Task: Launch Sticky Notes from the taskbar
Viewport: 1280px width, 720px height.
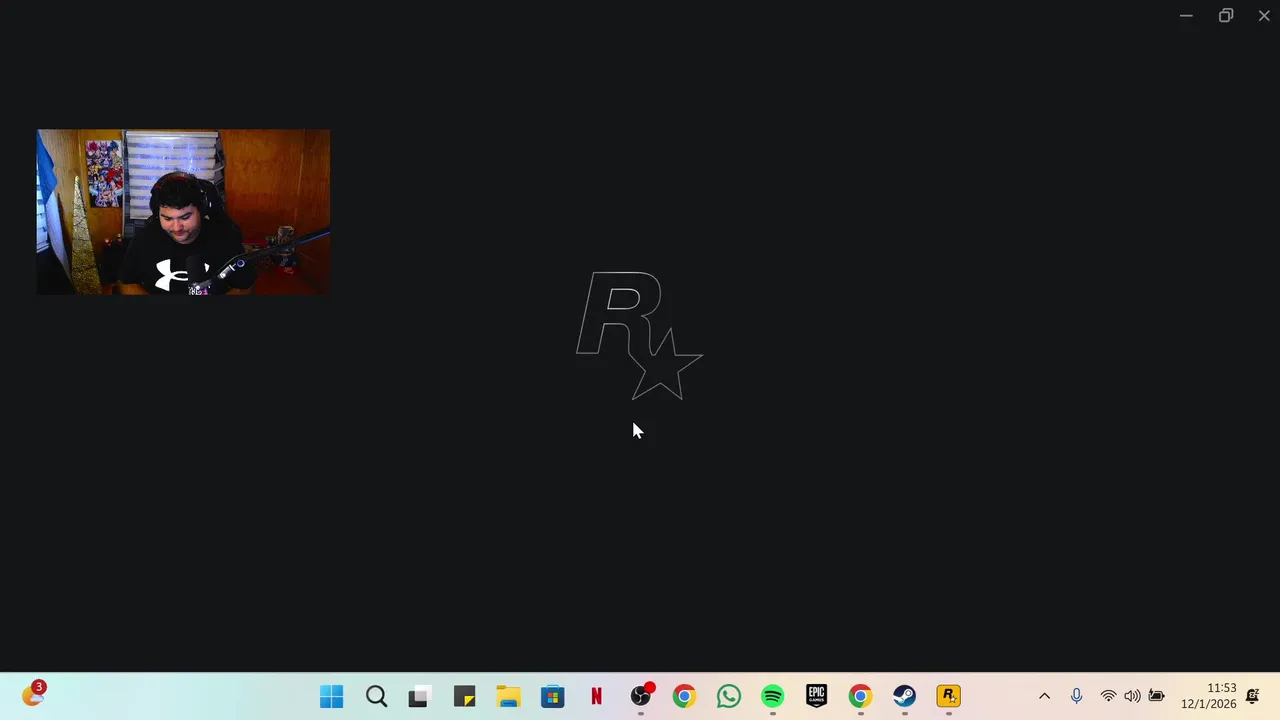Action: click(464, 696)
